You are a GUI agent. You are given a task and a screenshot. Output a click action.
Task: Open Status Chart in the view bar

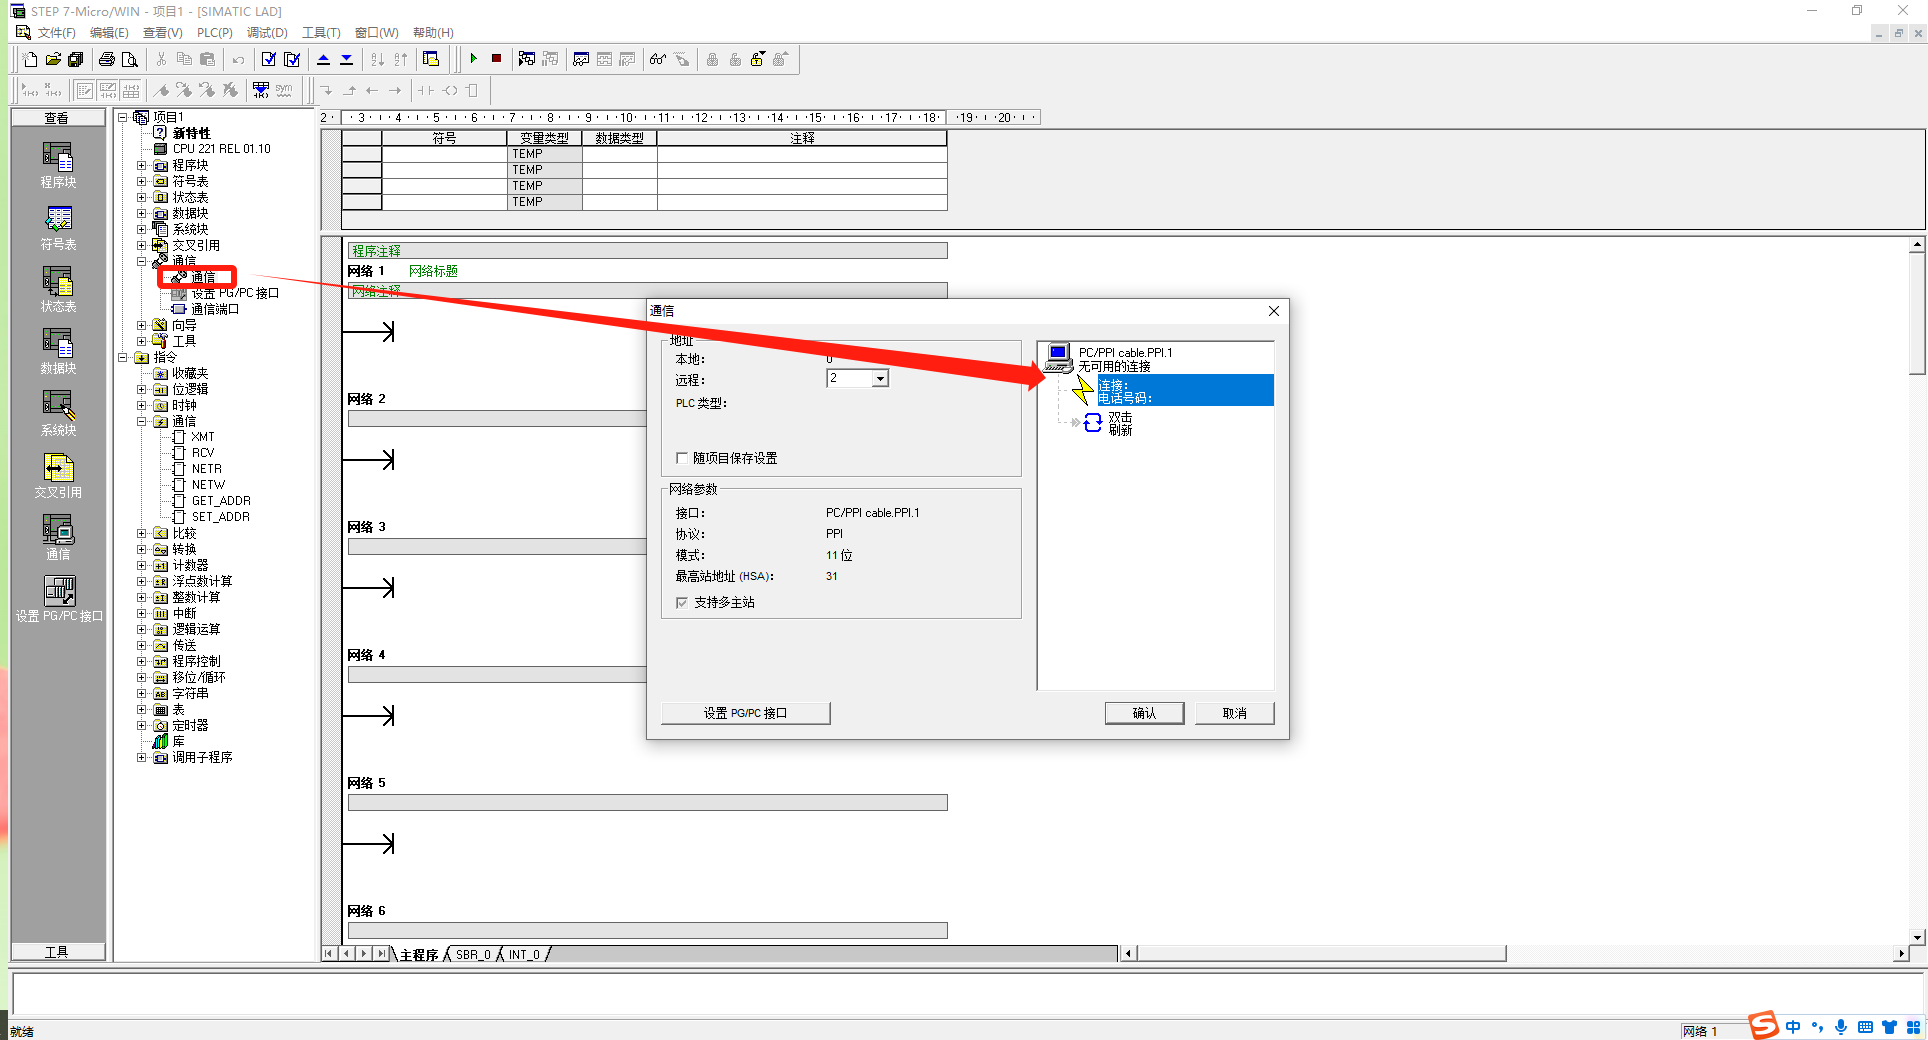[58, 289]
